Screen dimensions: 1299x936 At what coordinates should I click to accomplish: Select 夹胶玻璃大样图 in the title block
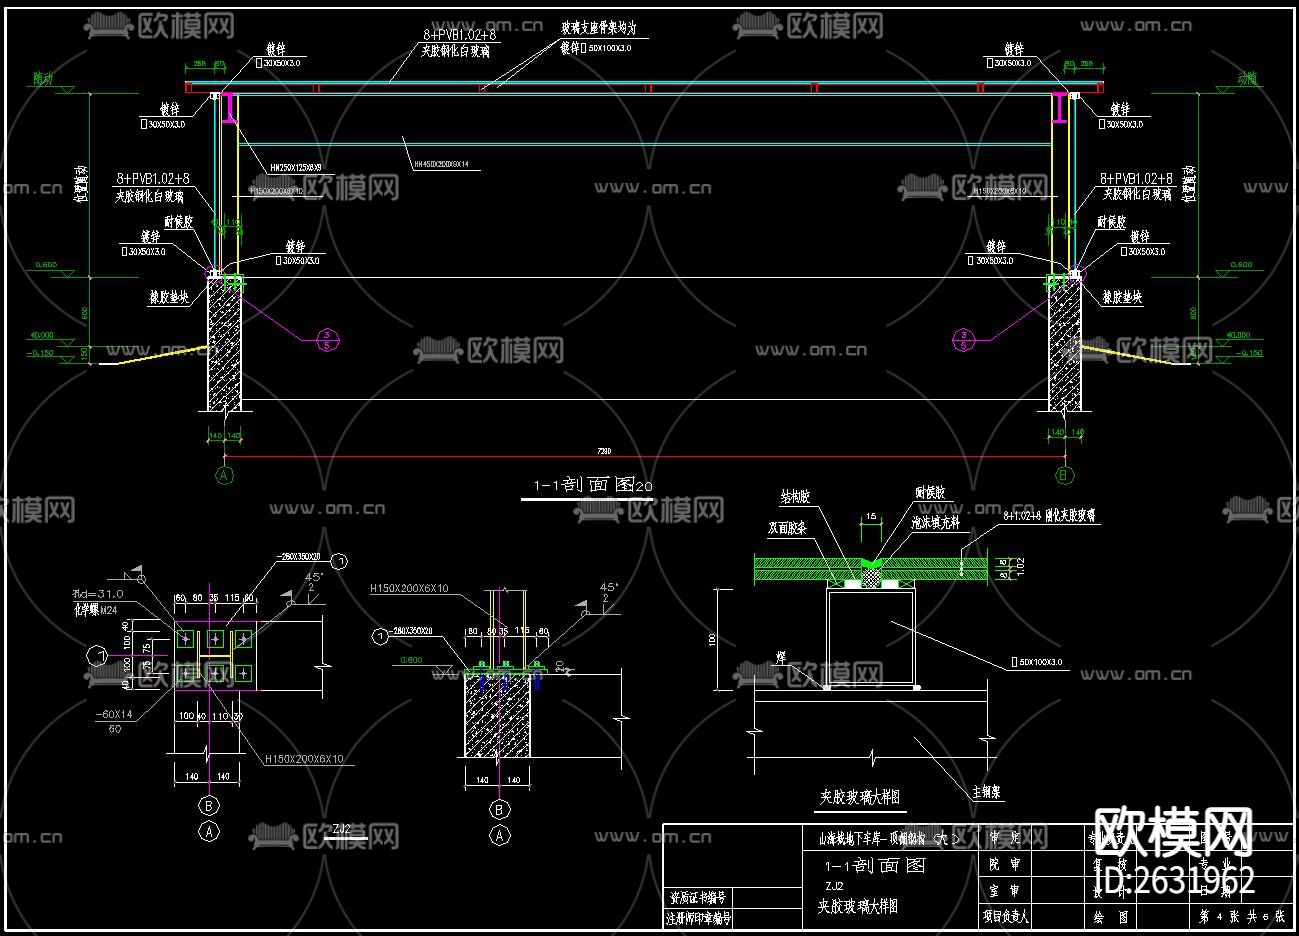point(858,906)
